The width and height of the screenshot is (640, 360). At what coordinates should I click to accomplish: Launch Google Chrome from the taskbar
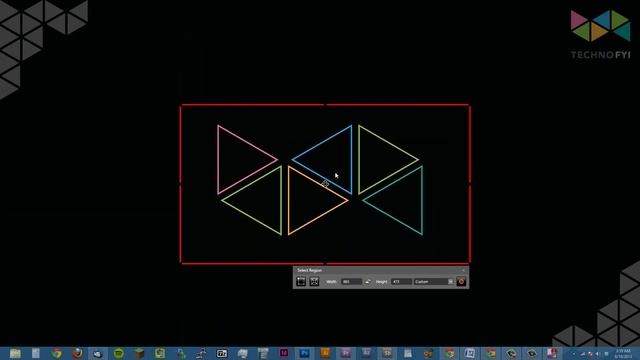tap(56, 353)
